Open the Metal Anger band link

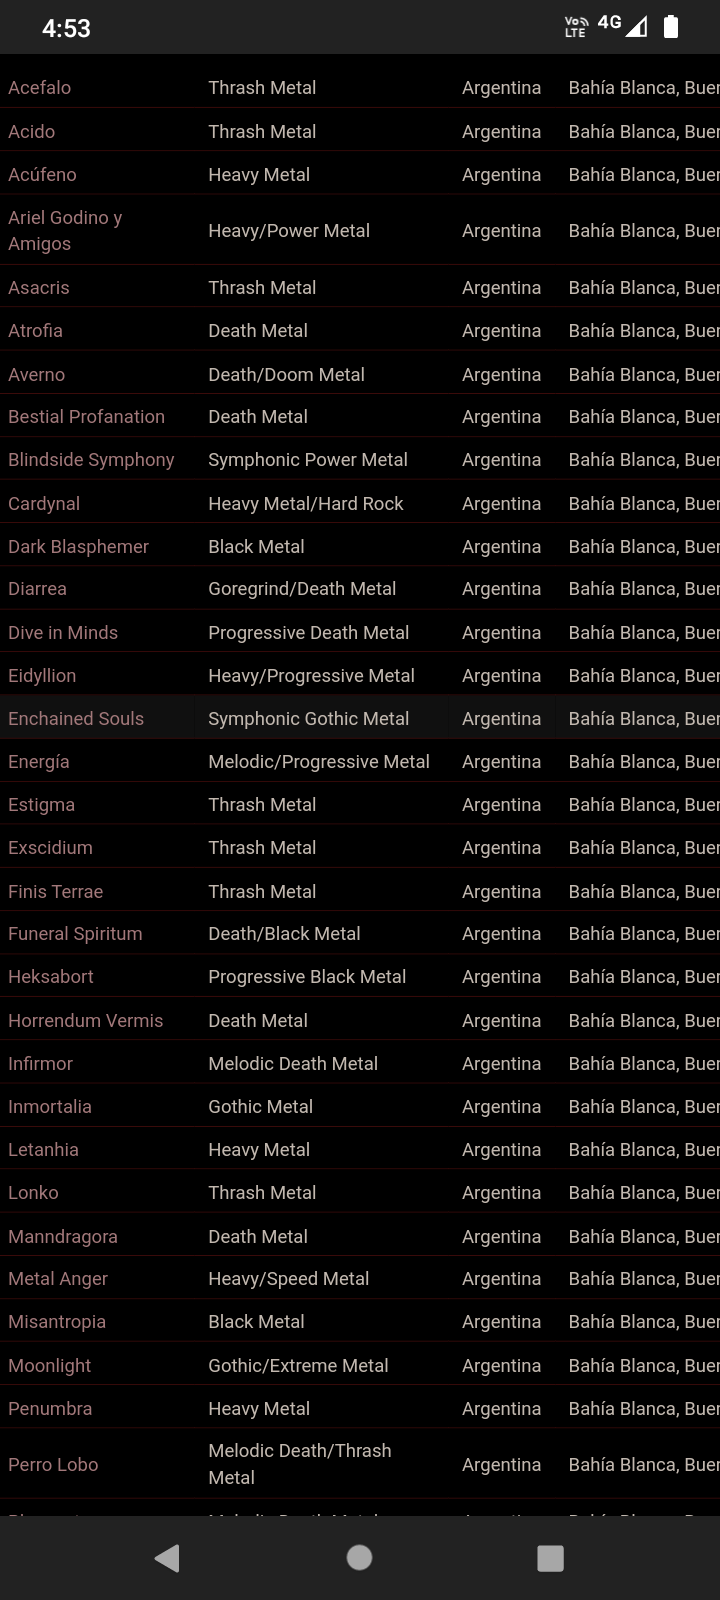click(58, 1279)
